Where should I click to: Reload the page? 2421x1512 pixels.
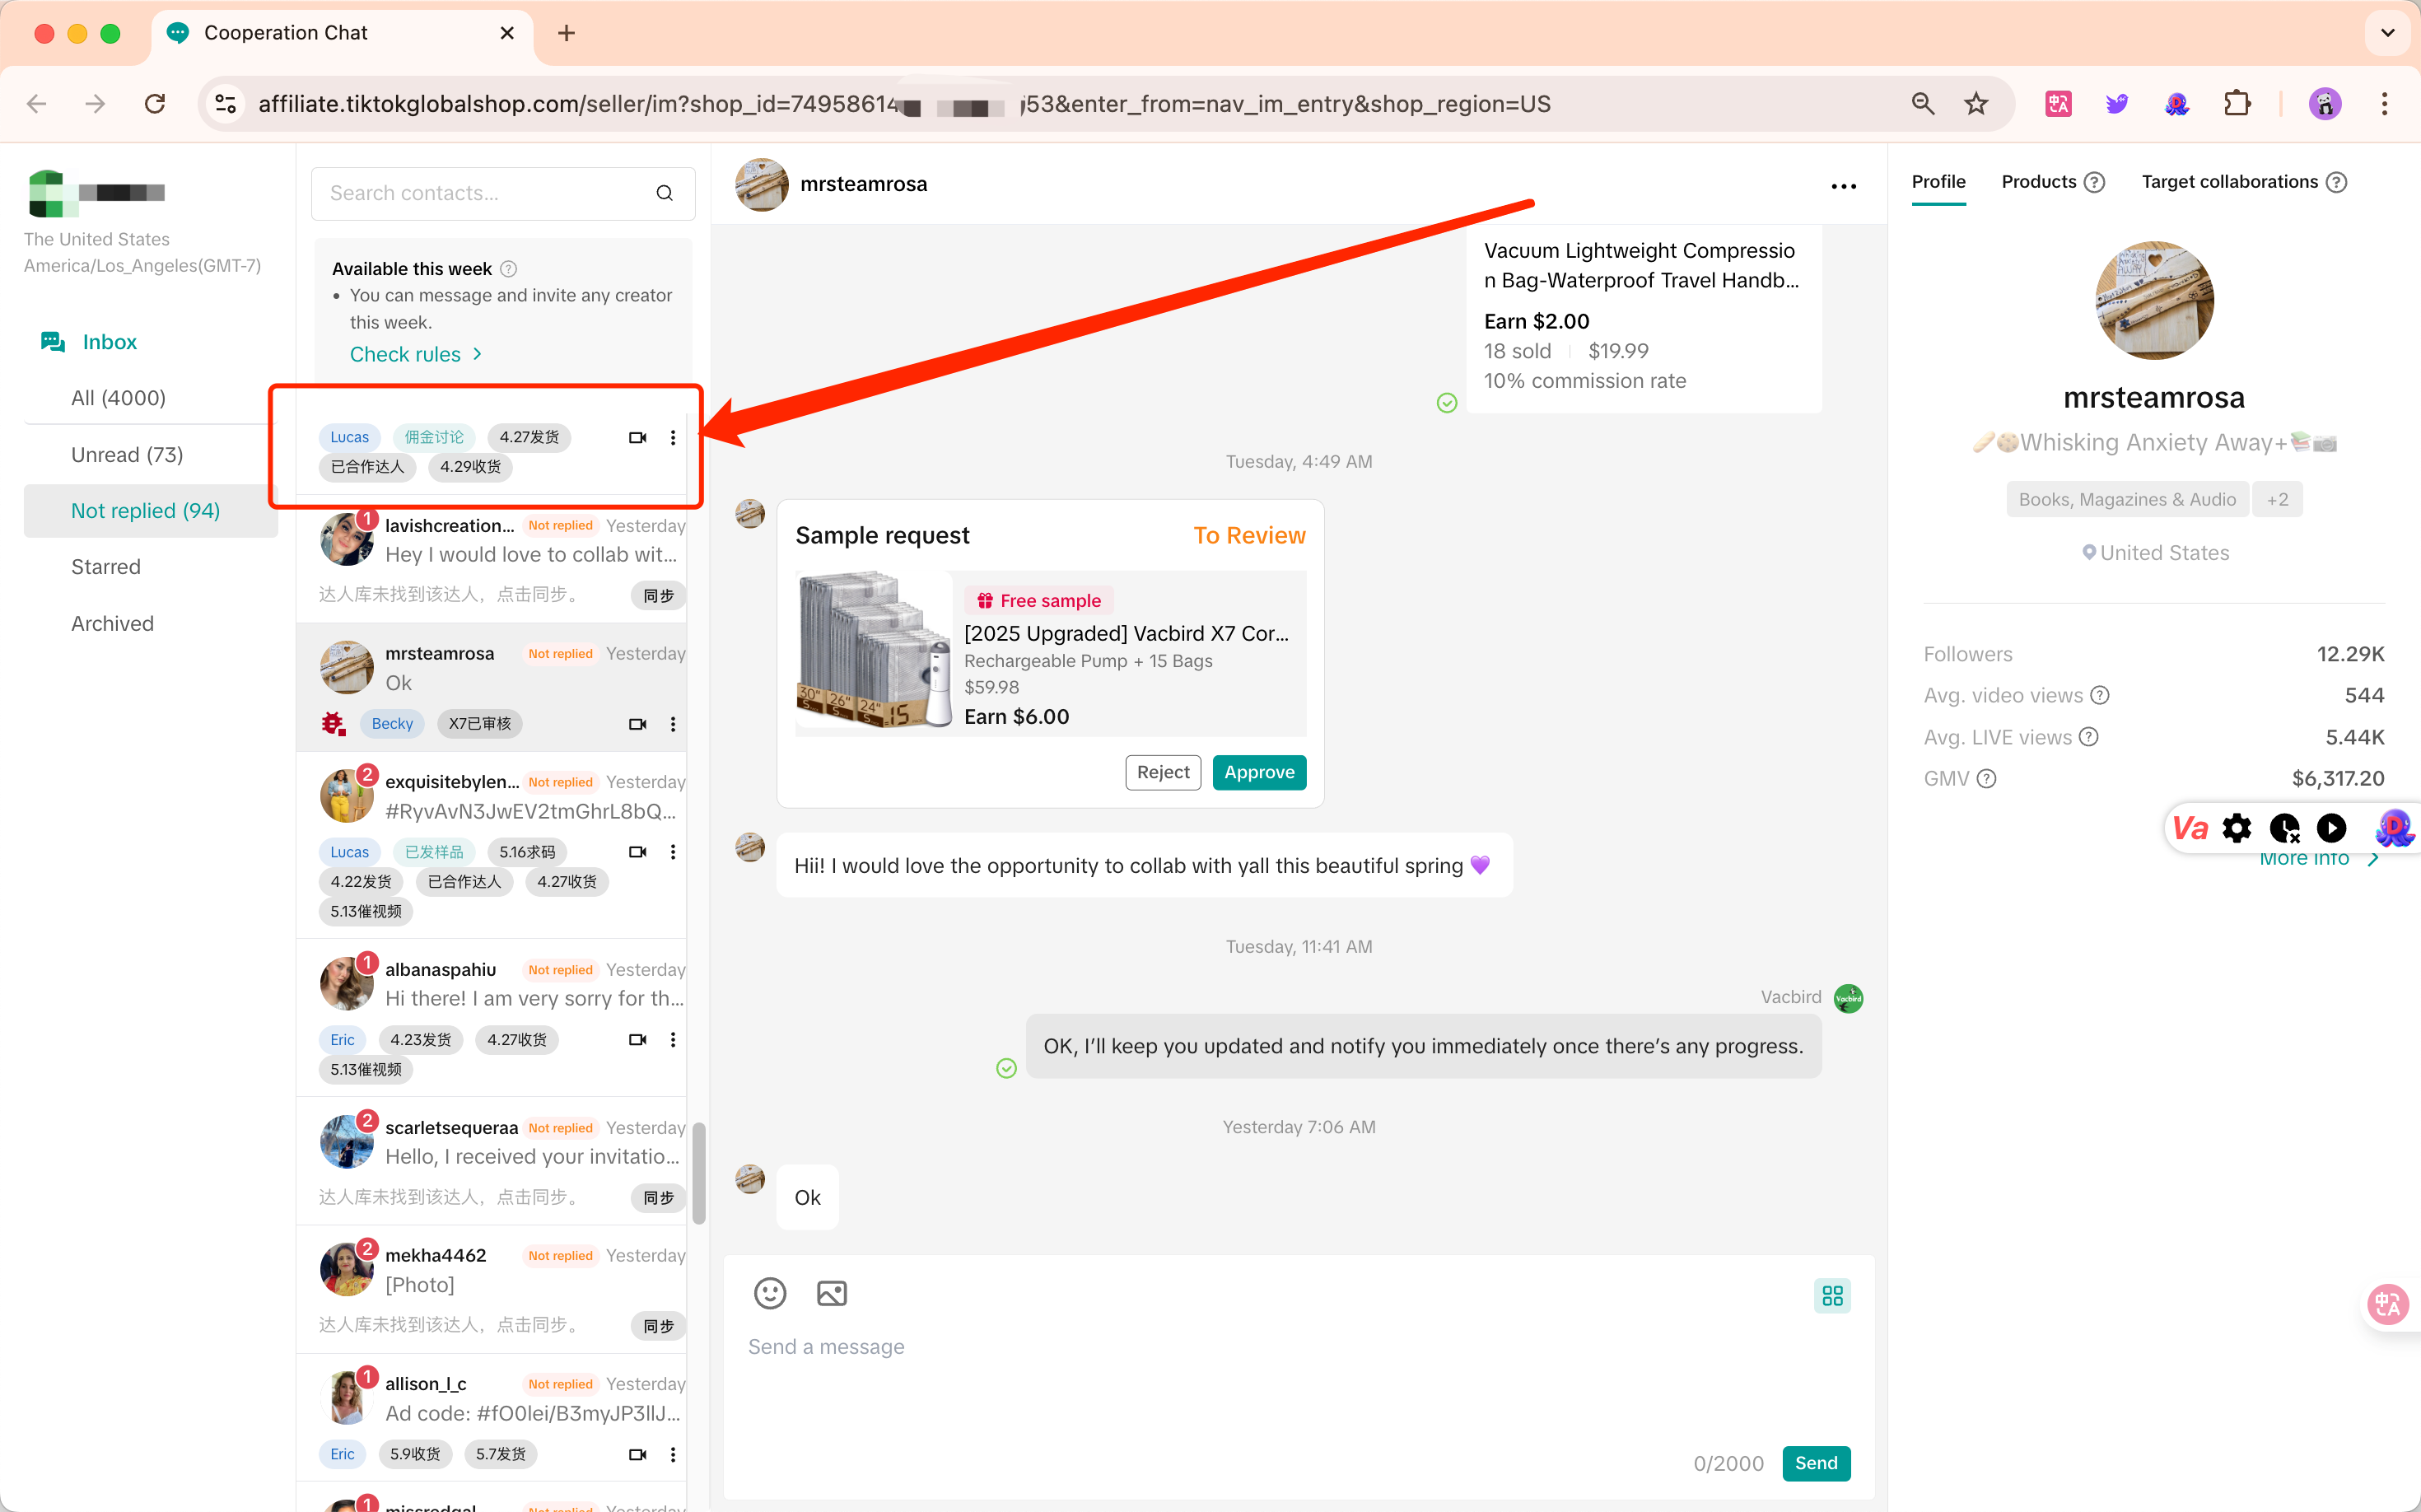coord(155,104)
